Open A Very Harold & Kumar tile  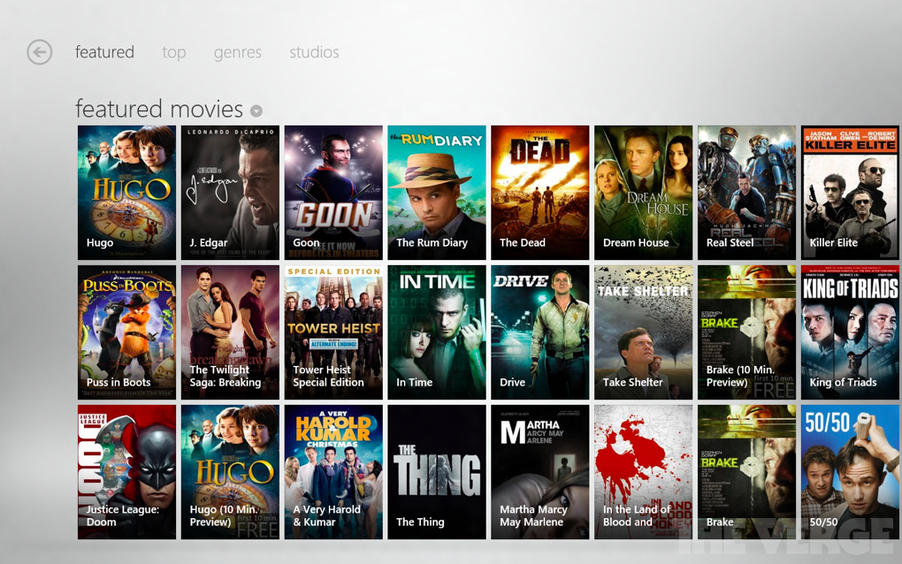pyautogui.click(x=334, y=472)
